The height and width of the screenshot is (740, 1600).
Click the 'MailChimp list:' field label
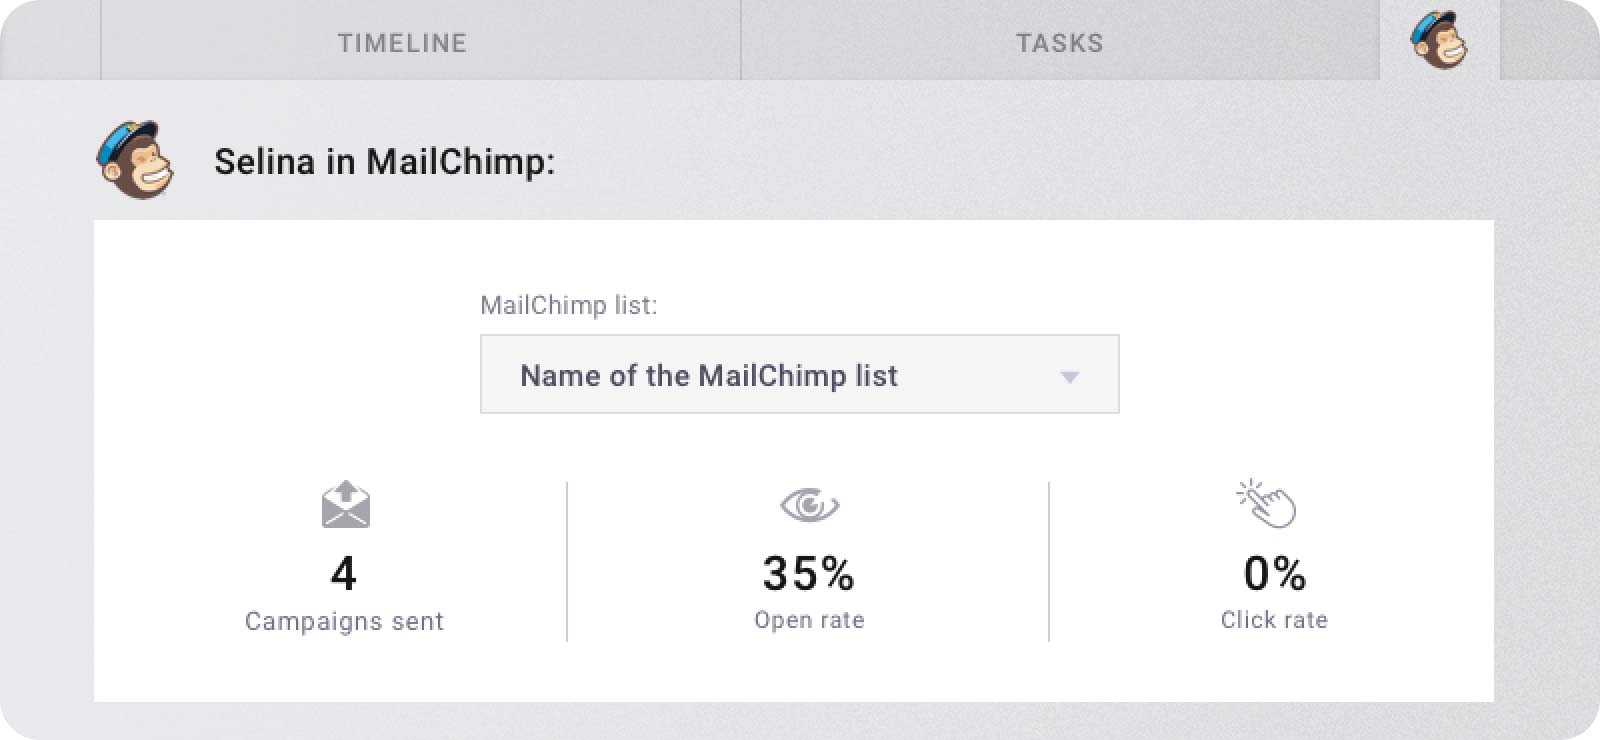(x=569, y=305)
